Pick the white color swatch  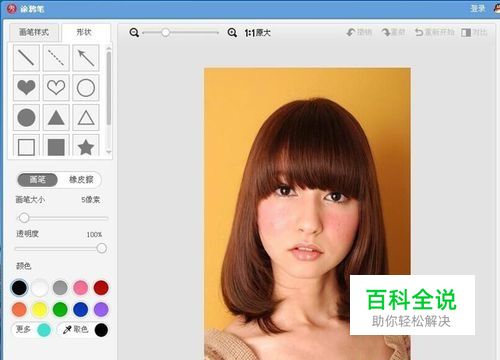point(40,287)
